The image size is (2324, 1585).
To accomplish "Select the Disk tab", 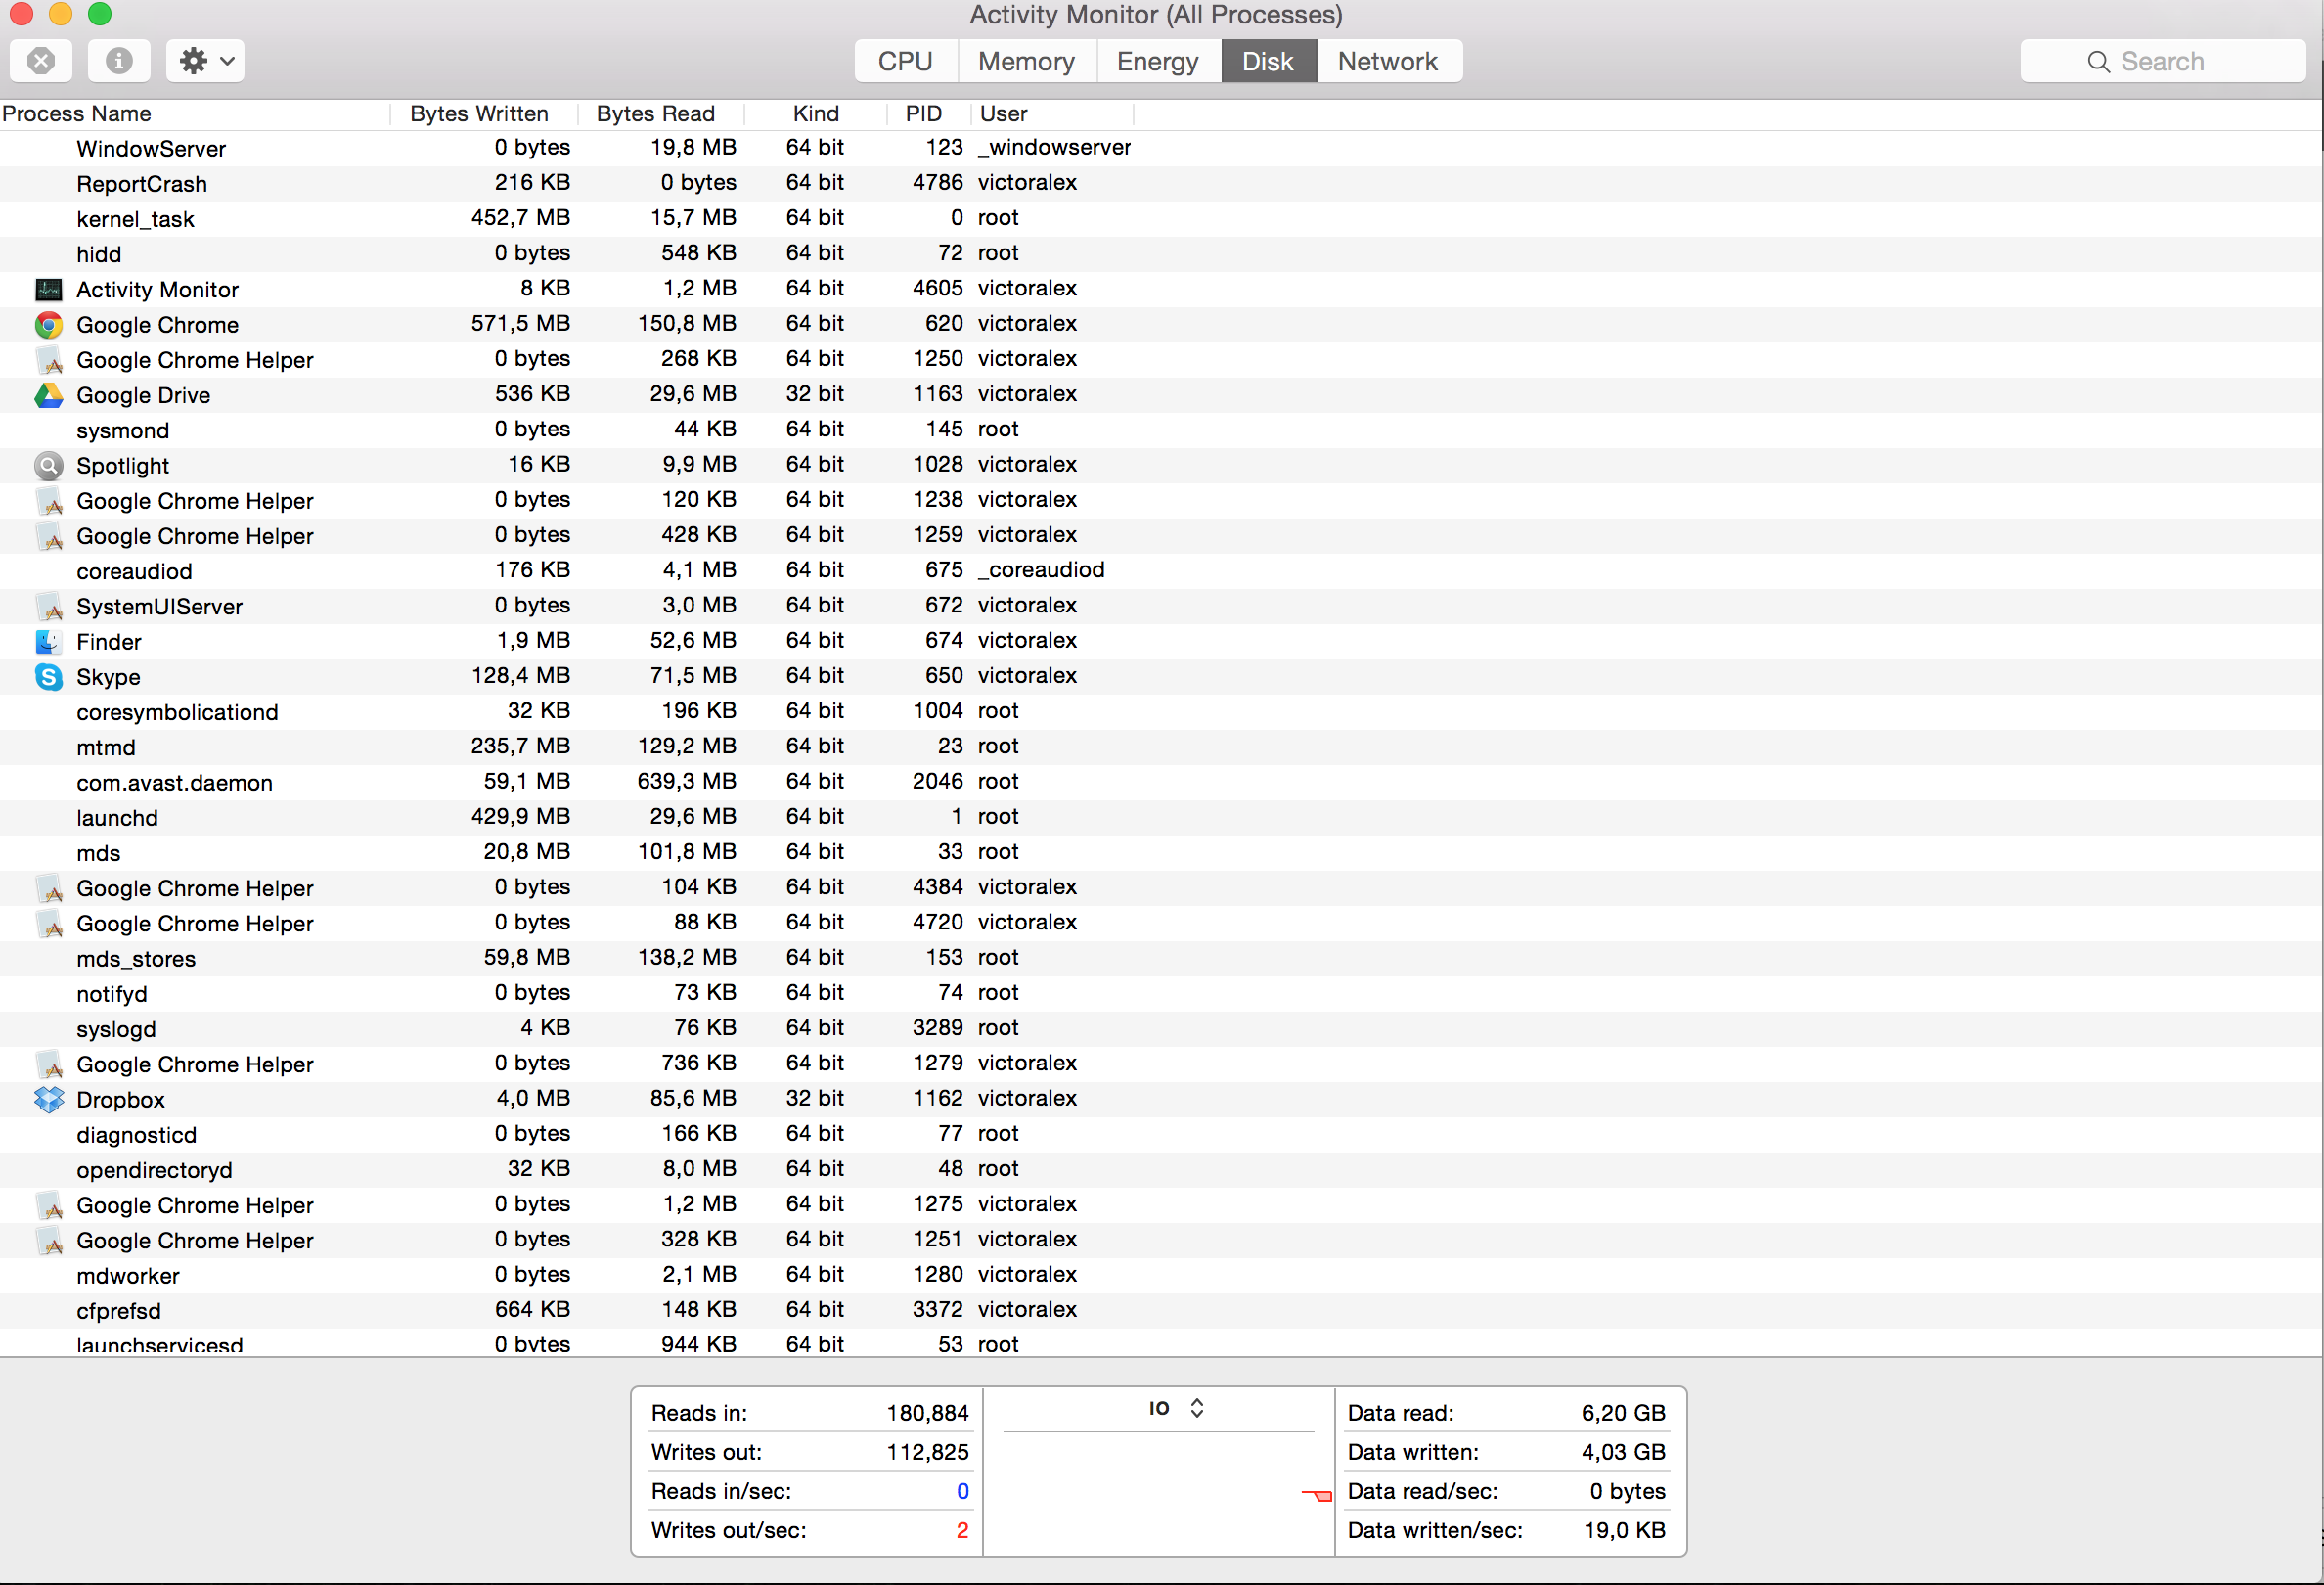I will point(1268,61).
